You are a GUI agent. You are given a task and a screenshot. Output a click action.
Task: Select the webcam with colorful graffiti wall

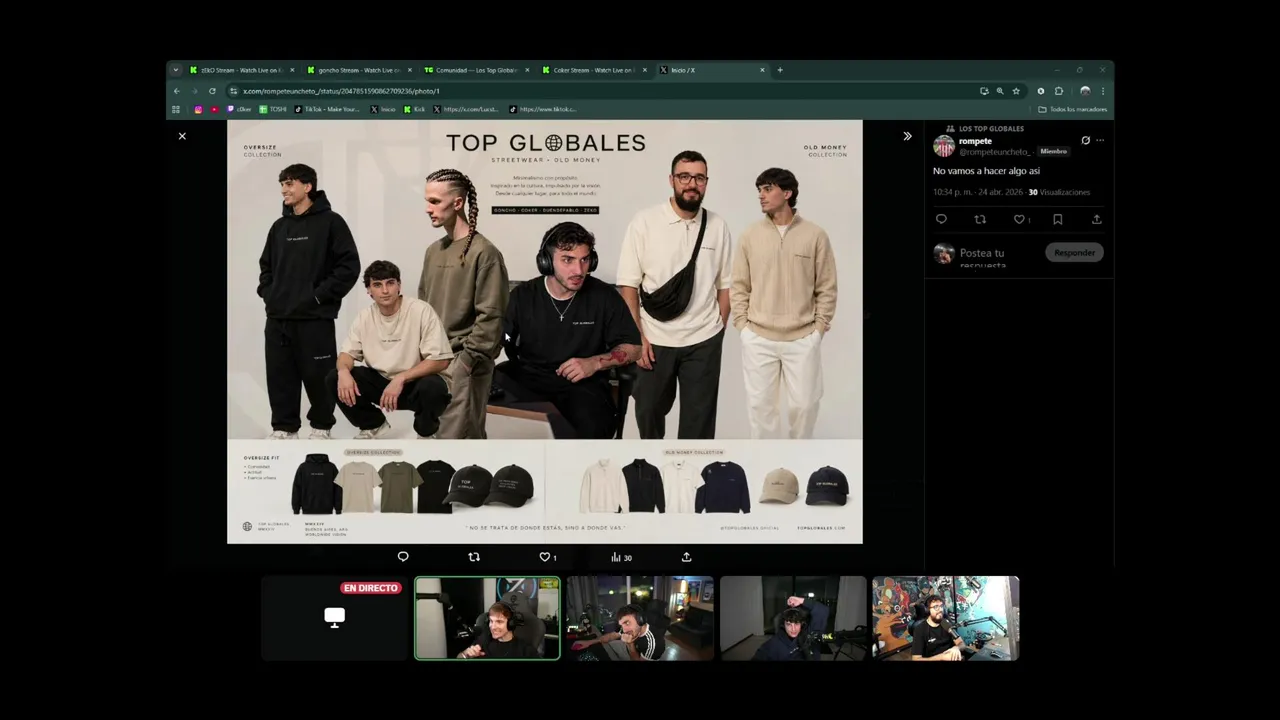point(945,618)
